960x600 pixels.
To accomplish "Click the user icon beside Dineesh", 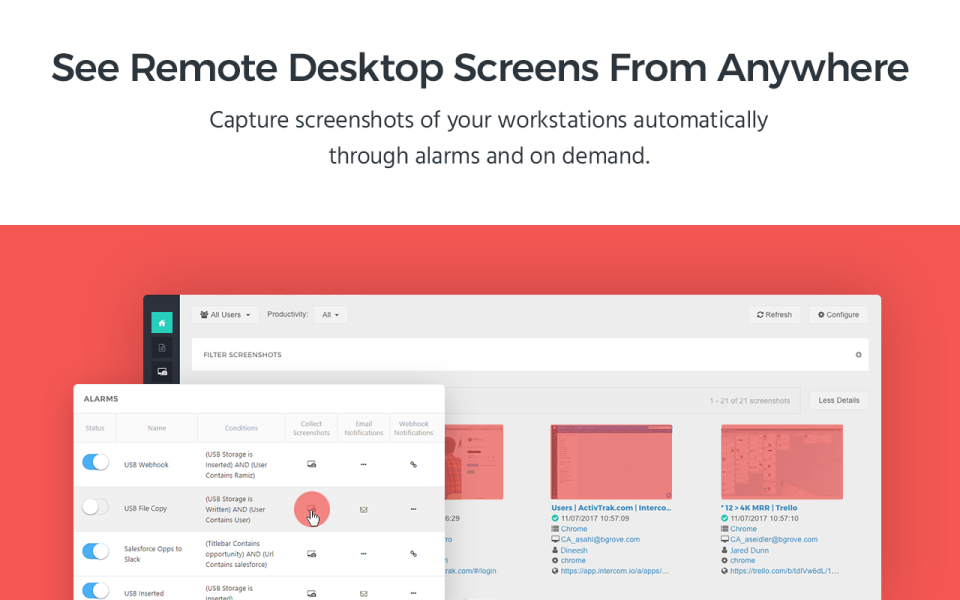I will tap(555, 550).
